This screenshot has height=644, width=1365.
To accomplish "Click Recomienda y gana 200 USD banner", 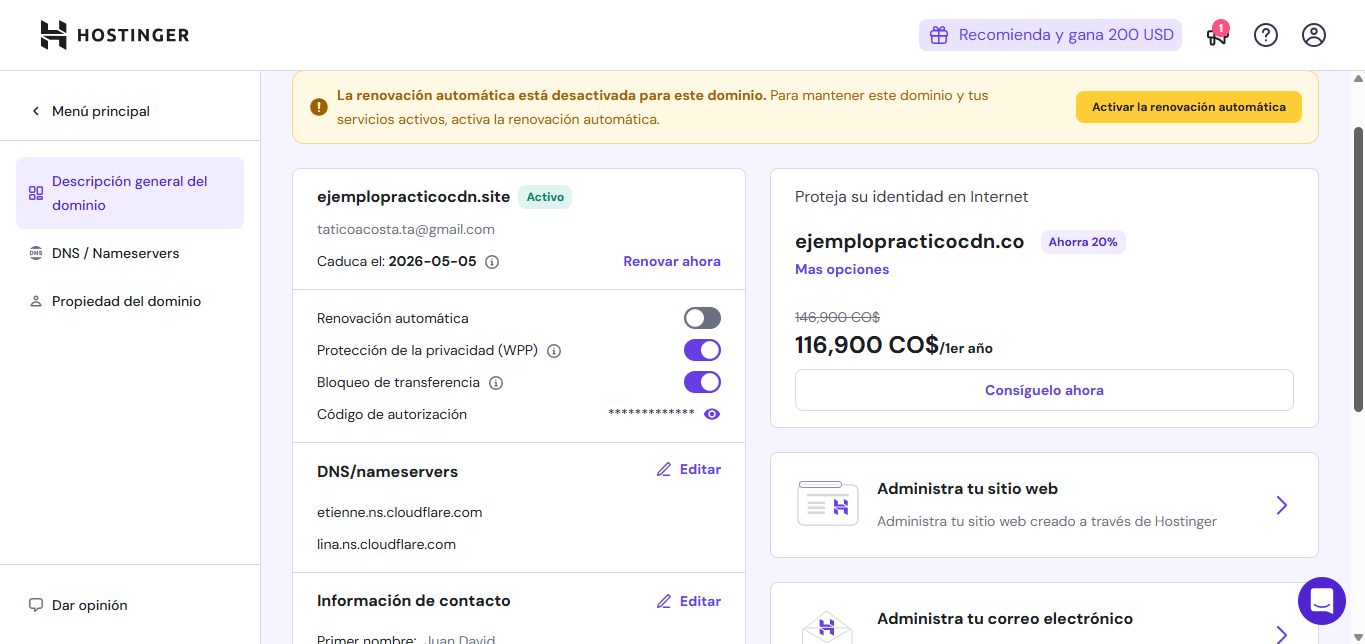I will pyautogui.click(x=1050, y=35).
